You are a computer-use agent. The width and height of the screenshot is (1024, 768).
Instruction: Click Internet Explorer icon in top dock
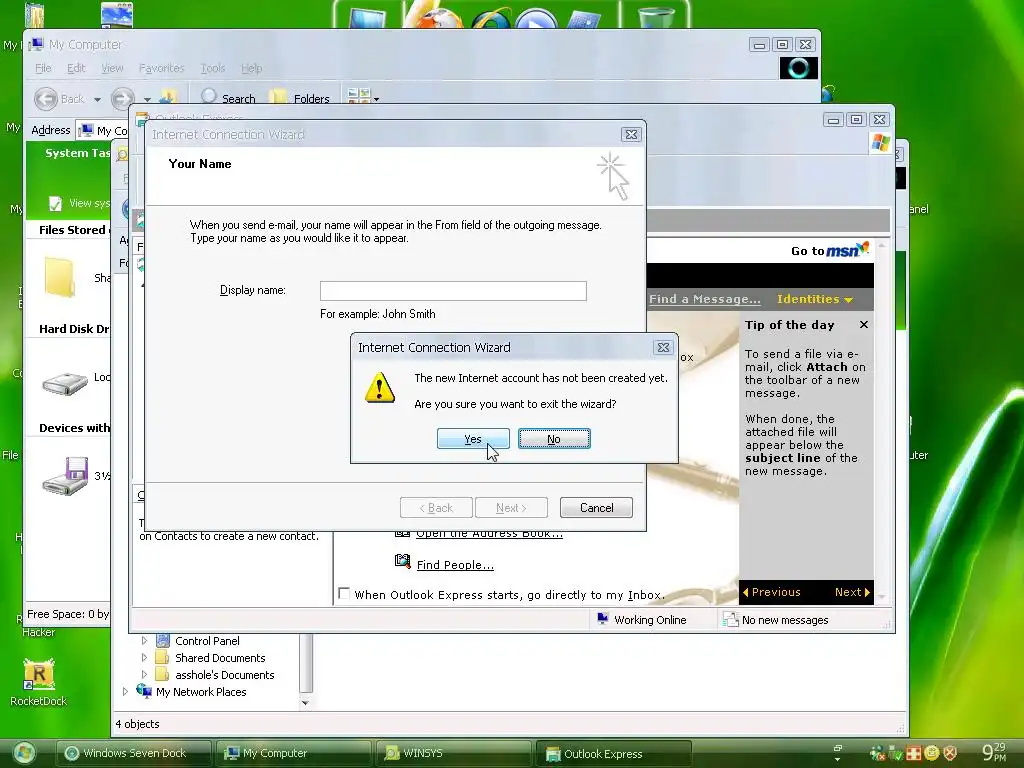click(x=491, y=18)
